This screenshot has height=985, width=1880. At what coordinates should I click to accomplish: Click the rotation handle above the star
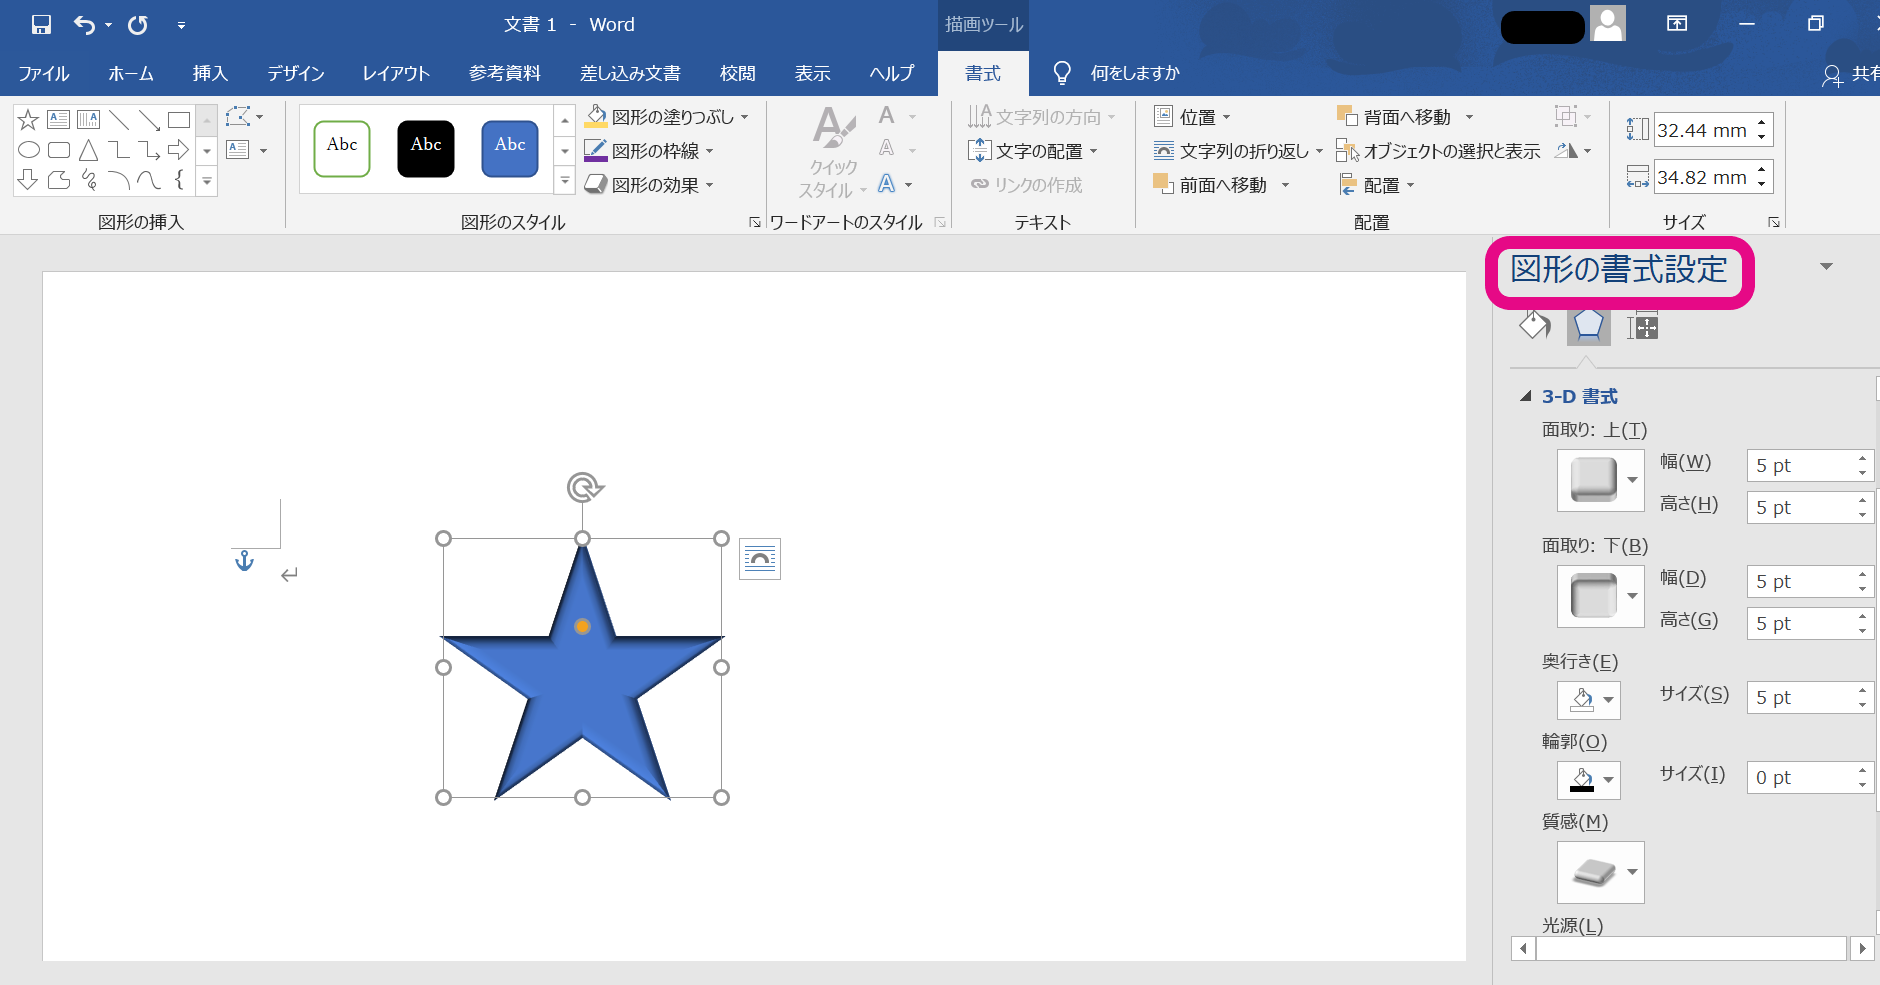click(584, 487)
